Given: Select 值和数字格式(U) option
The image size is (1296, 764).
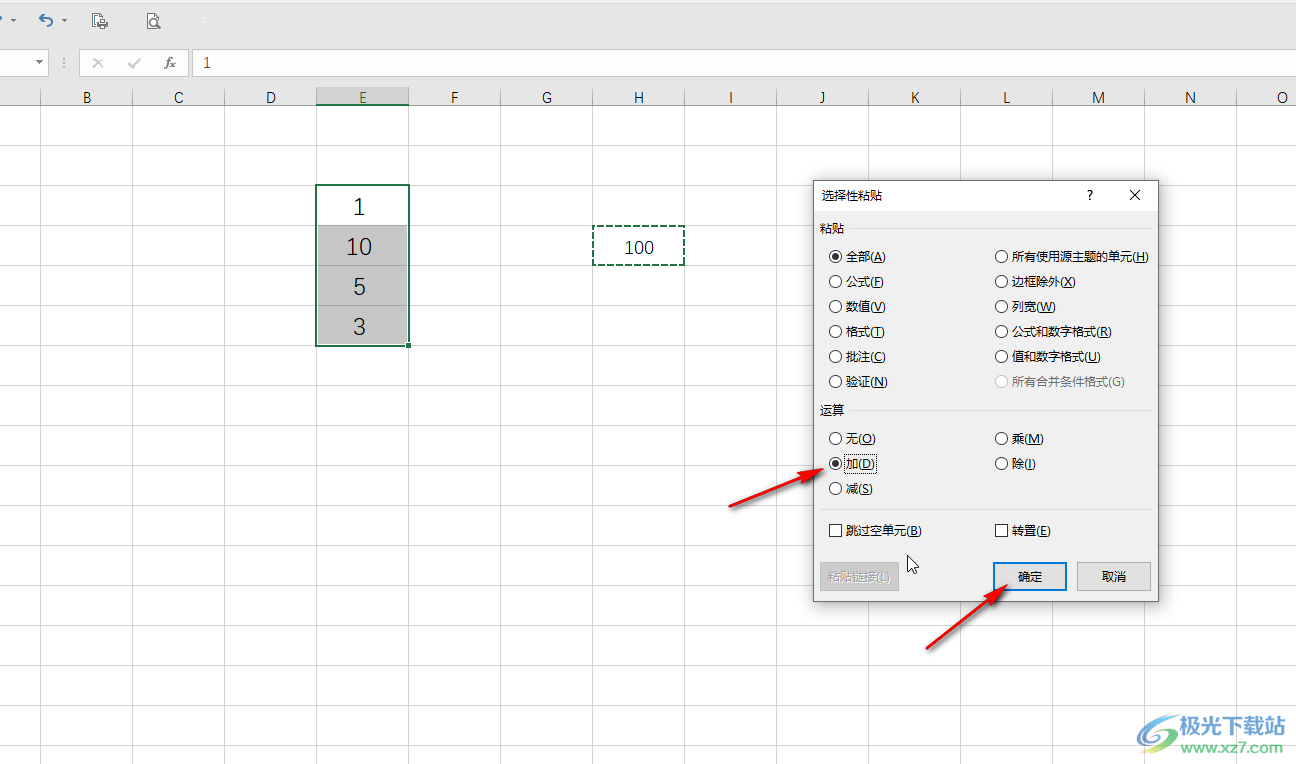Looking at the screenshot, I should pyautogui.click(x=1048, y=357).
